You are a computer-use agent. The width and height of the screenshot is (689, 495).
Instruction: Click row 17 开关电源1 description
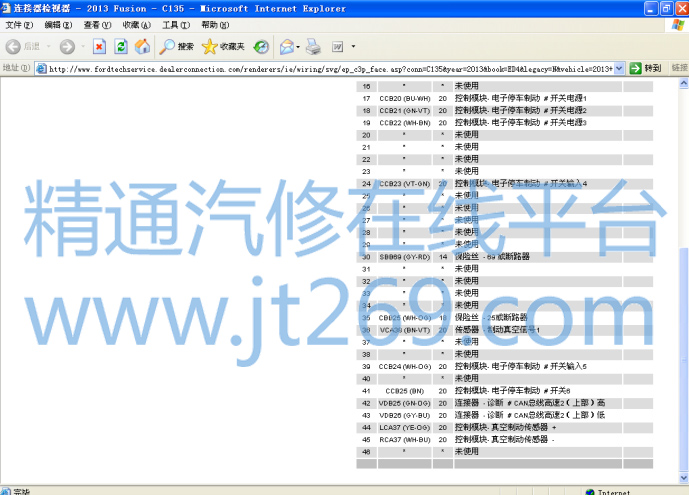521,98
